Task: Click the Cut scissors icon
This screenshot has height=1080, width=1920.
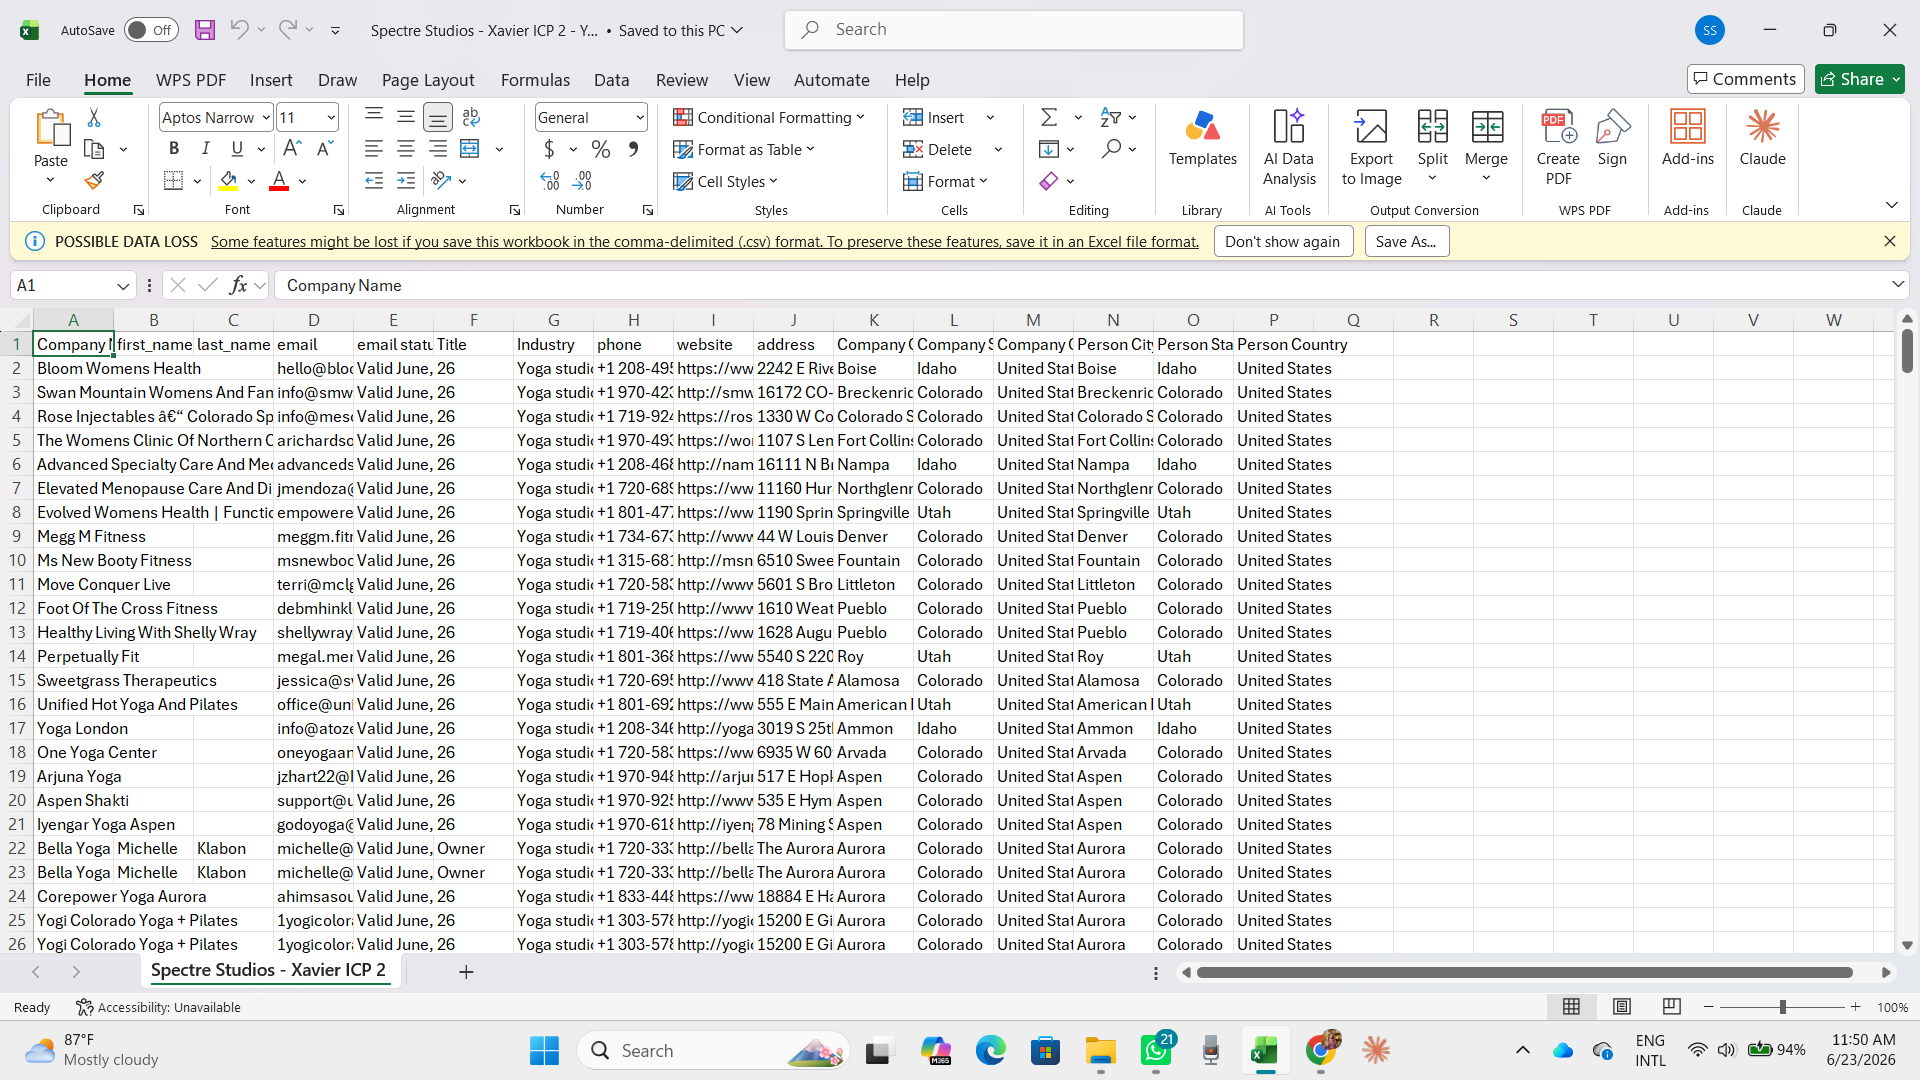Action: point(94,118)
